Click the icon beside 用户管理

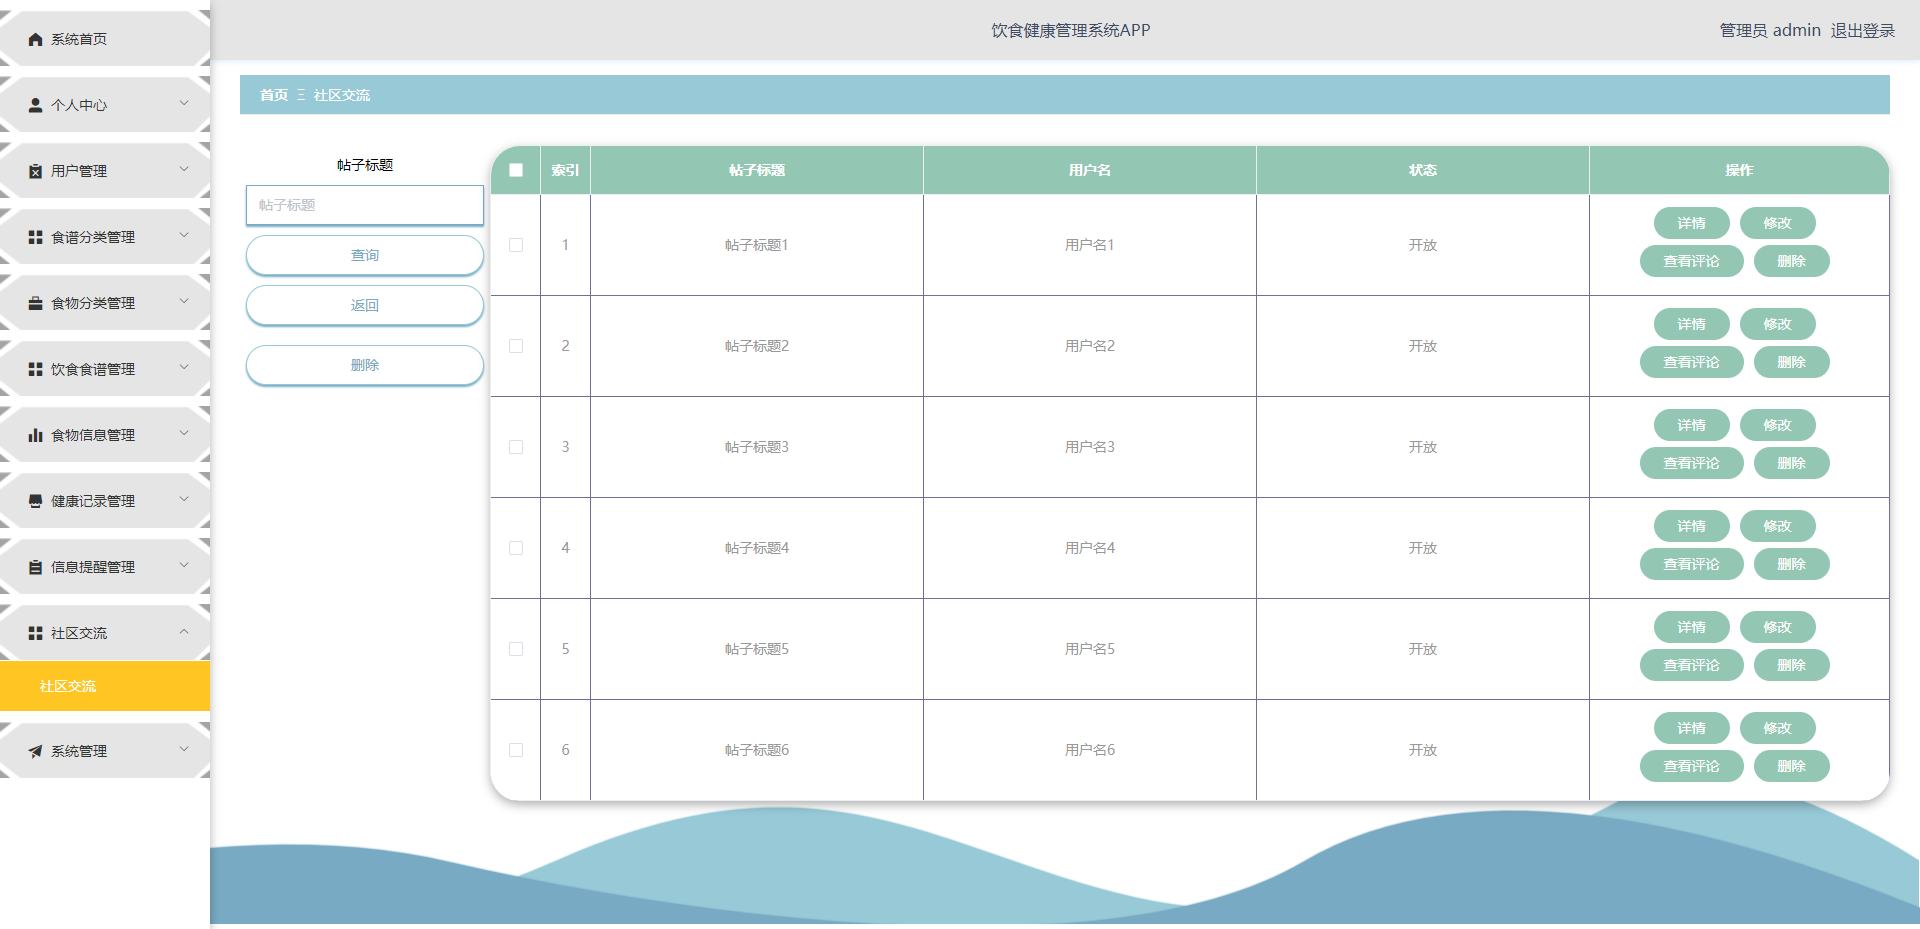click(x=36, y=171)
